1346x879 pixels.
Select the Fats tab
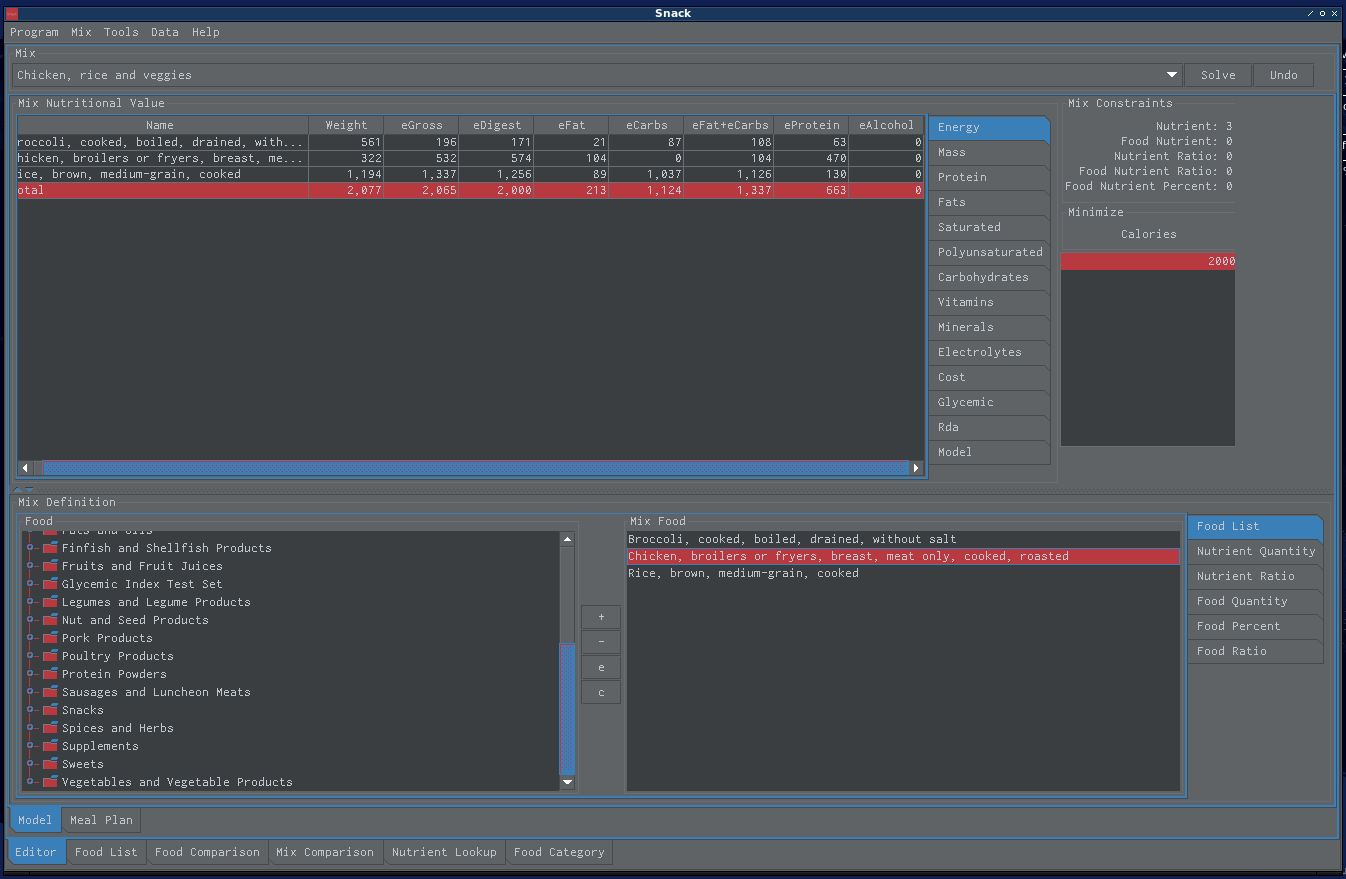coord(989,203)
